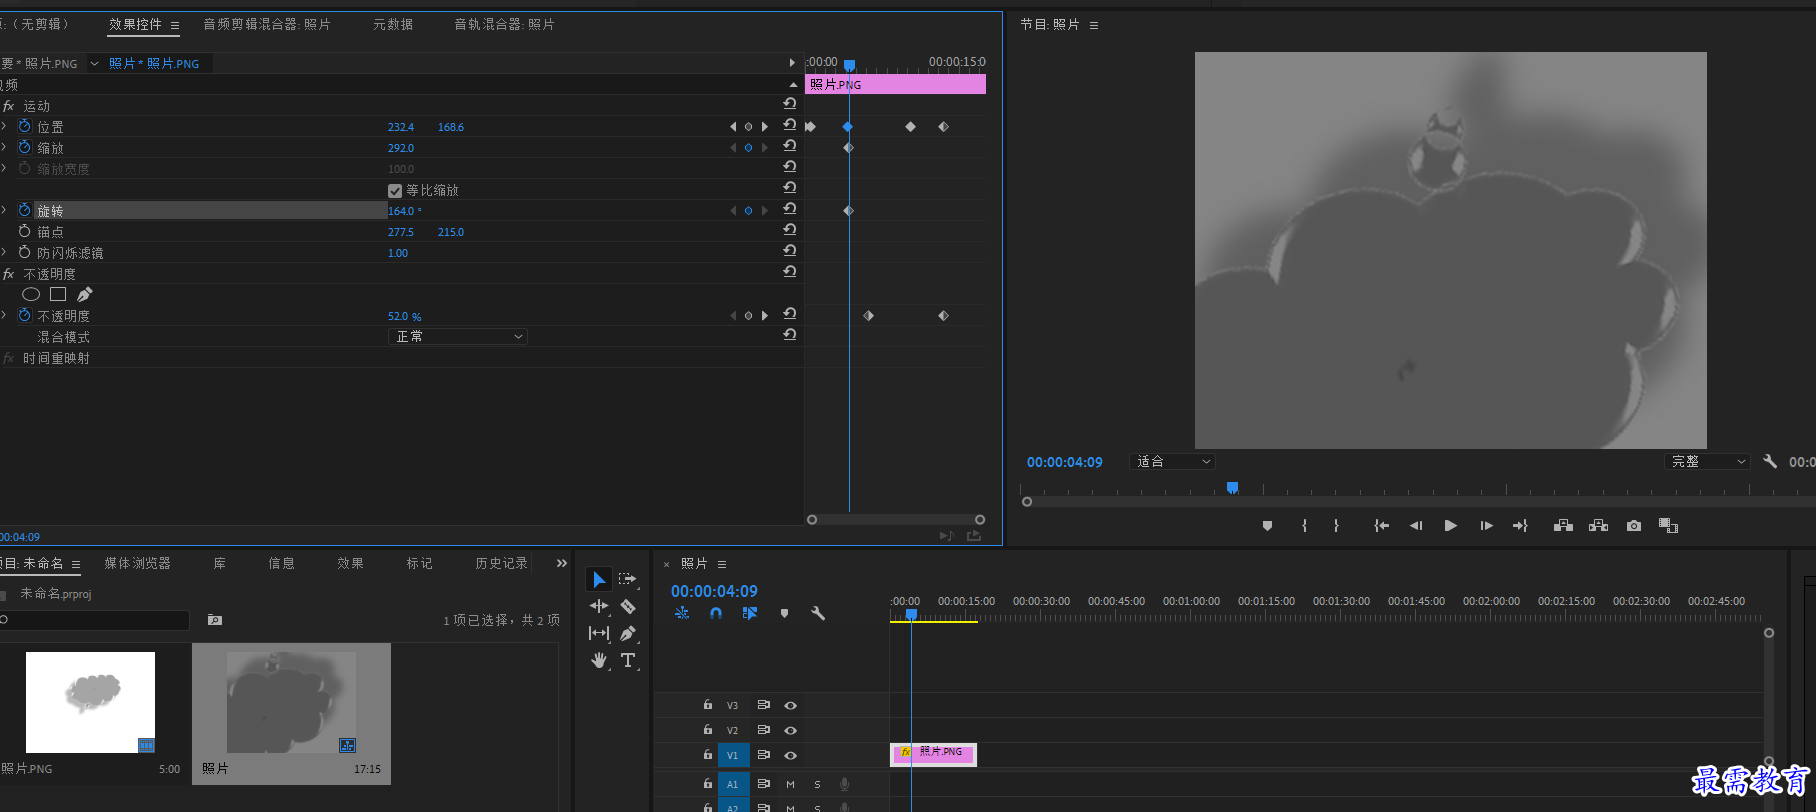Add or remove 缩放 keyframe
The height and width of the screenshot is (812, 1816).
tap(748, 148)
